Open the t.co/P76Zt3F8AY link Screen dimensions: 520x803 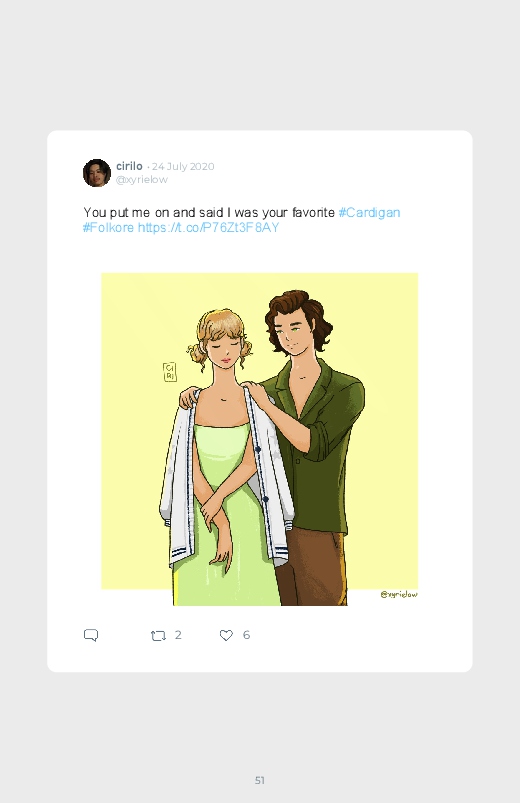pyautogui.click(x=209, y=227)
